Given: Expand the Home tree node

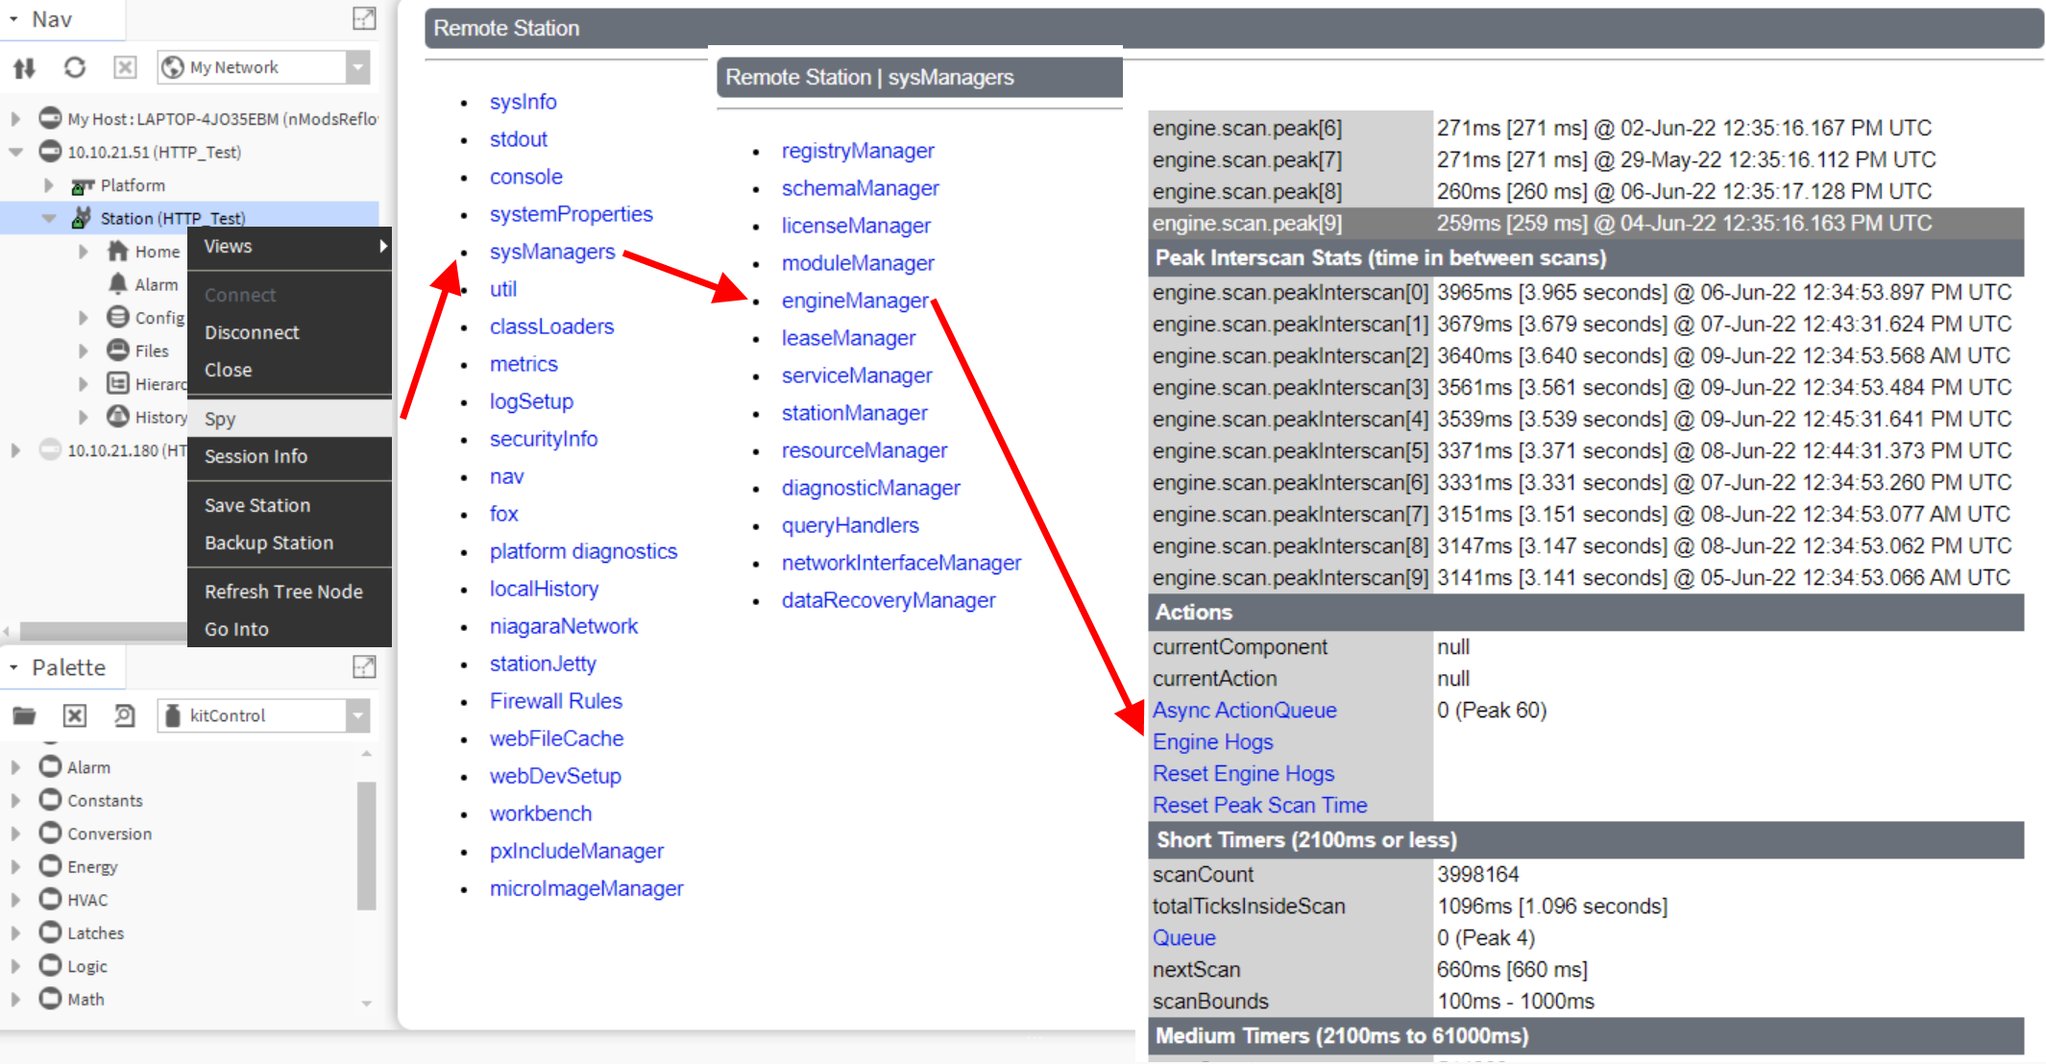Looking at the screenshot, I should (84, 251).
